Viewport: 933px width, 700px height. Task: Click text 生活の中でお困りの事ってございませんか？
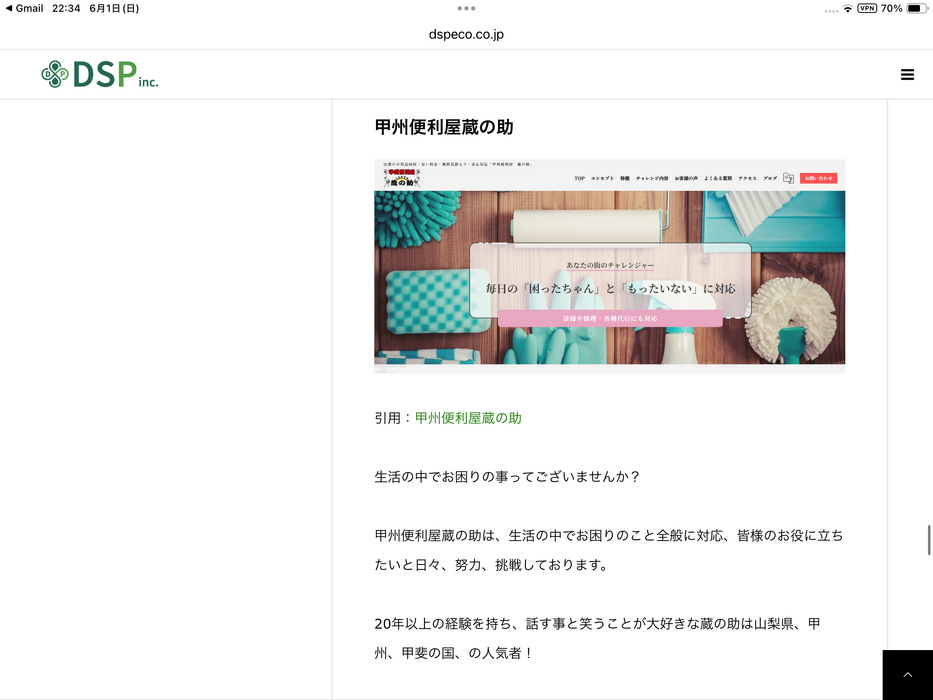508,477
